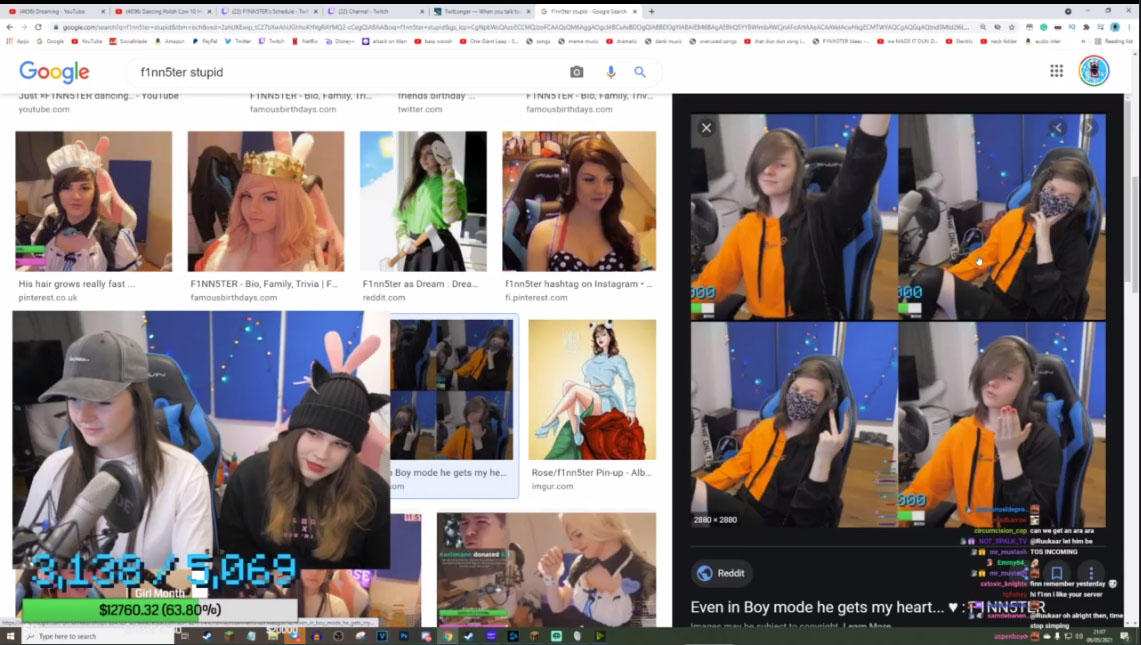Screen dimensions: 1141x645
Task: Close the image preview panel with X
Action: tap(706, 128)
